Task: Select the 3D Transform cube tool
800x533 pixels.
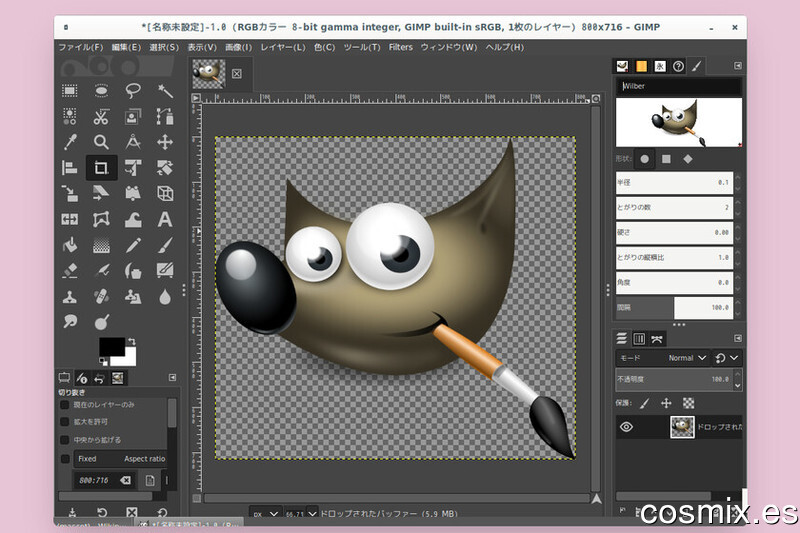Action: click(x=165, y=193)
